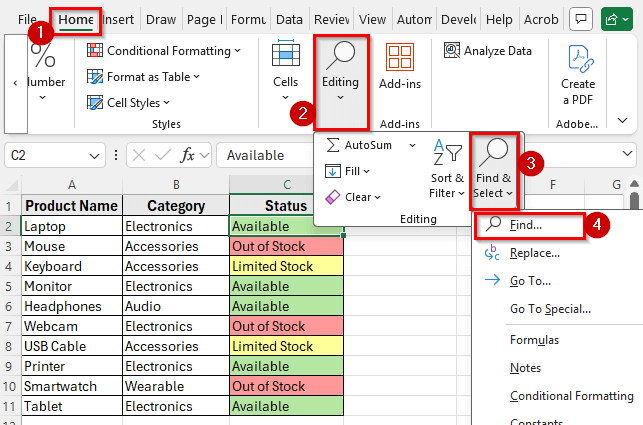Open the Help tab
643x425 pixels.
(x=499, y=19)
